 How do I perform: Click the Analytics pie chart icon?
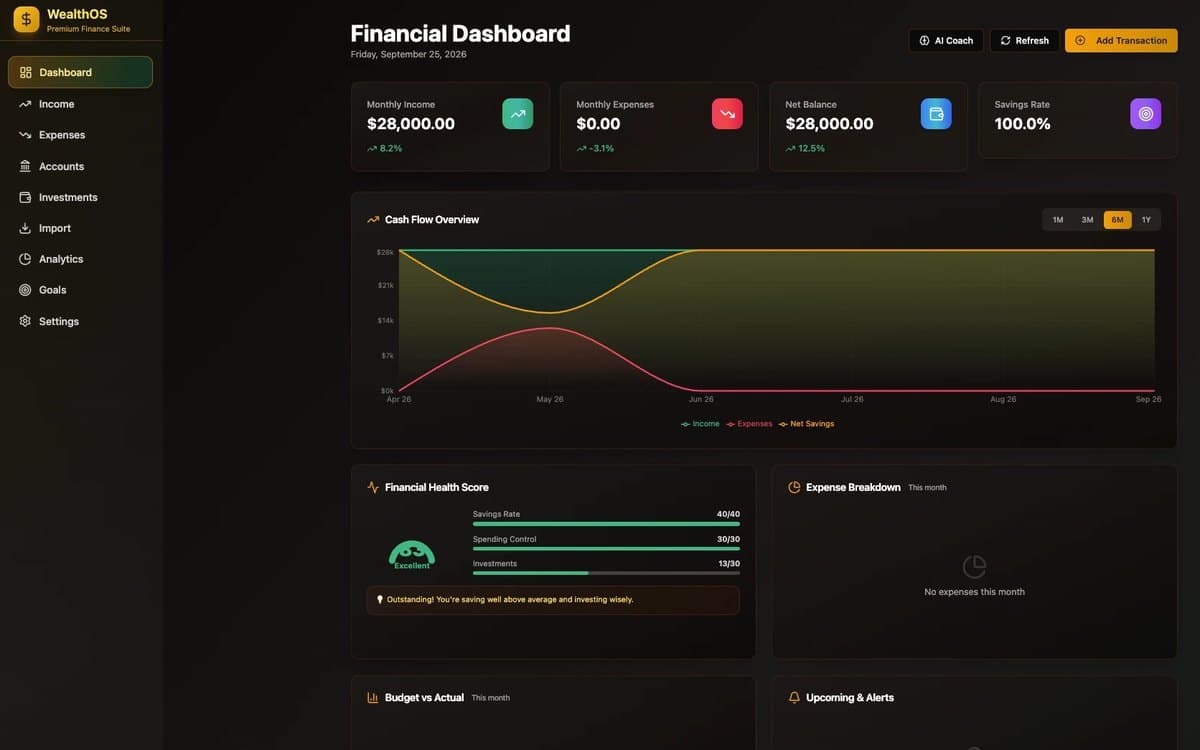coord(26,259)
